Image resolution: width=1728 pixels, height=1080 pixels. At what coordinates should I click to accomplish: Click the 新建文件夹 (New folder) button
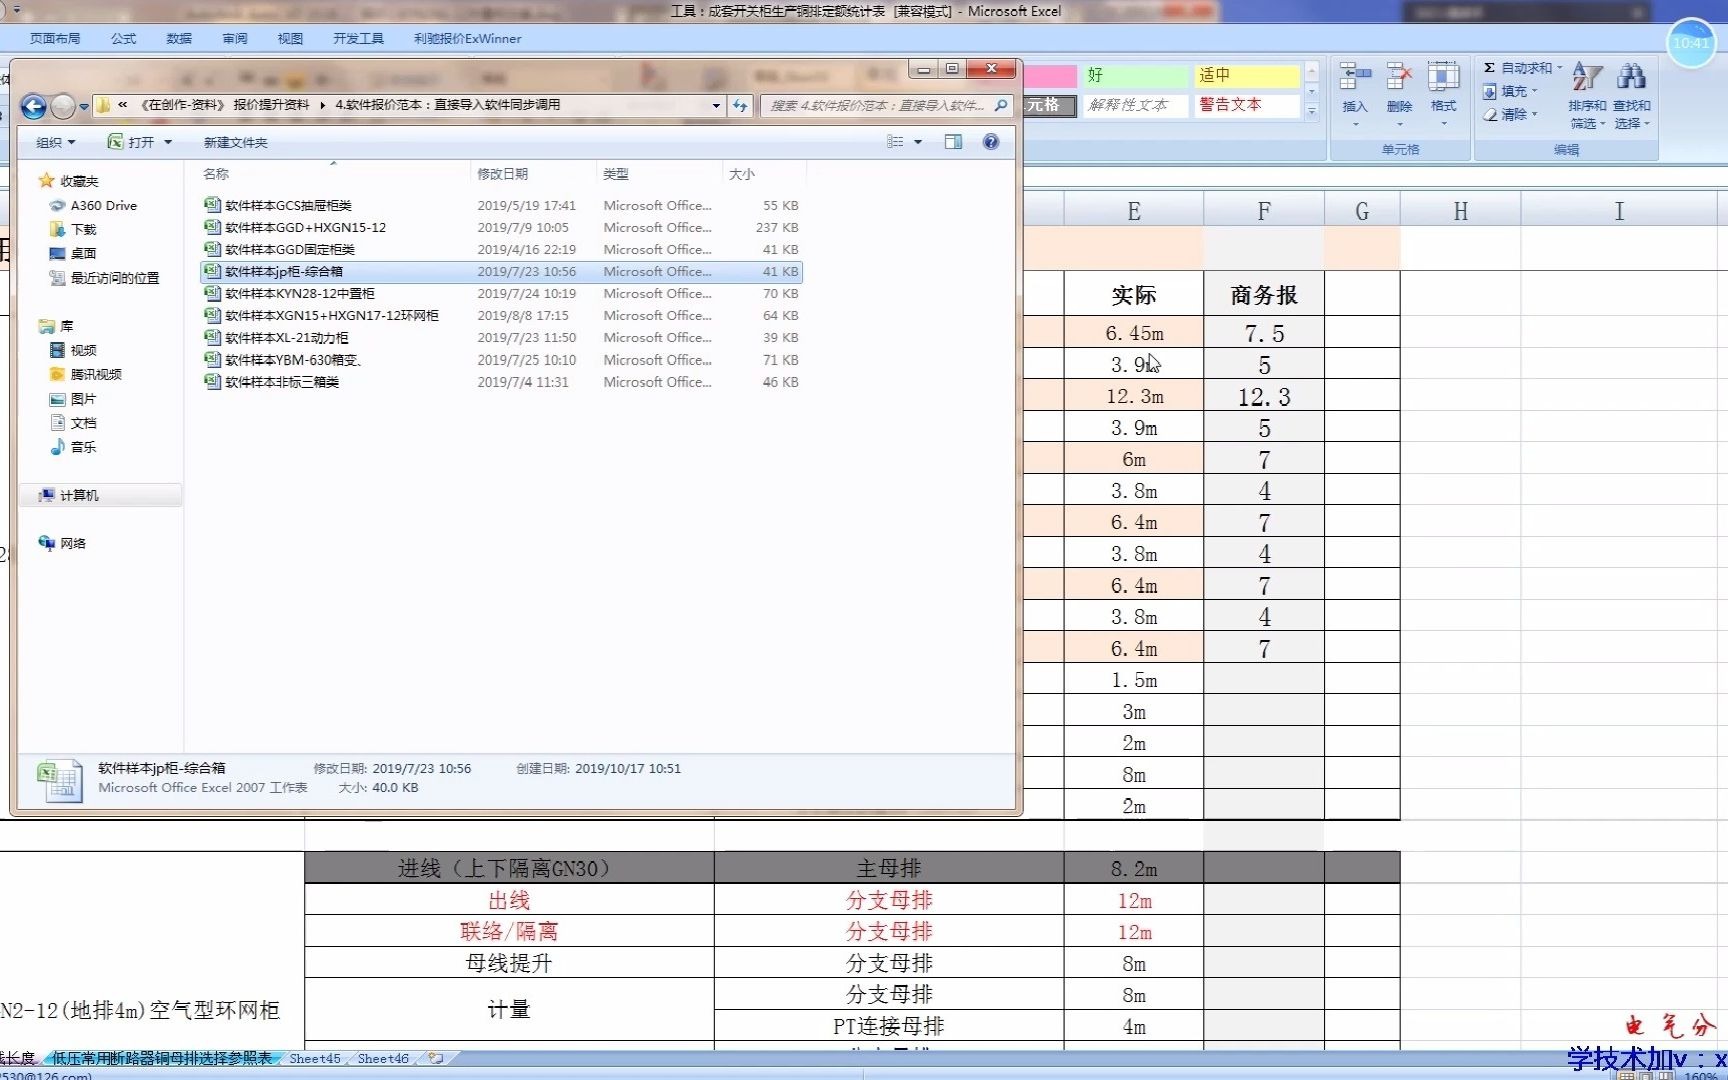click(235, 142)
